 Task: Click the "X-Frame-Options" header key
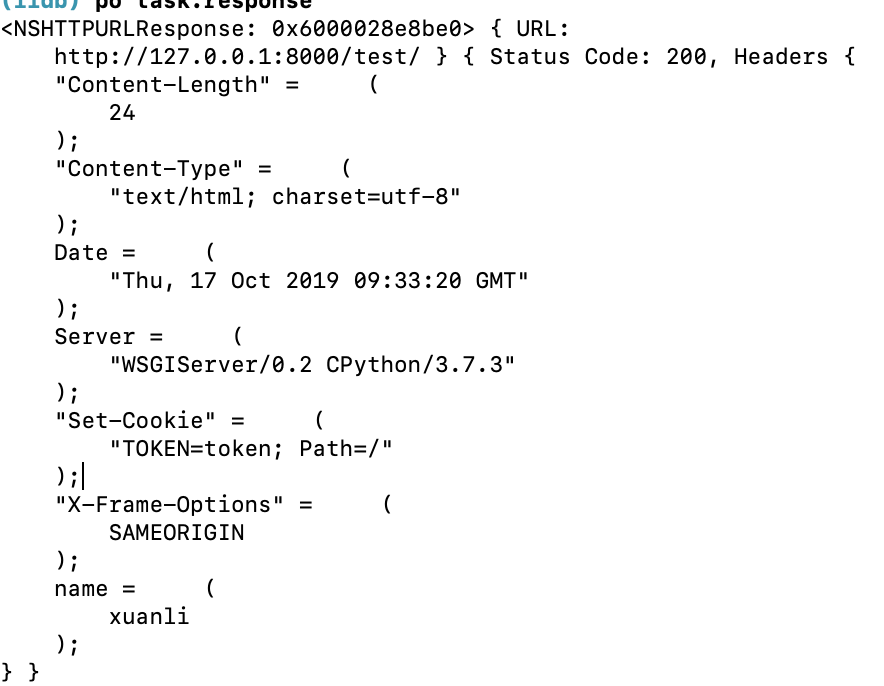pos(169,504)
